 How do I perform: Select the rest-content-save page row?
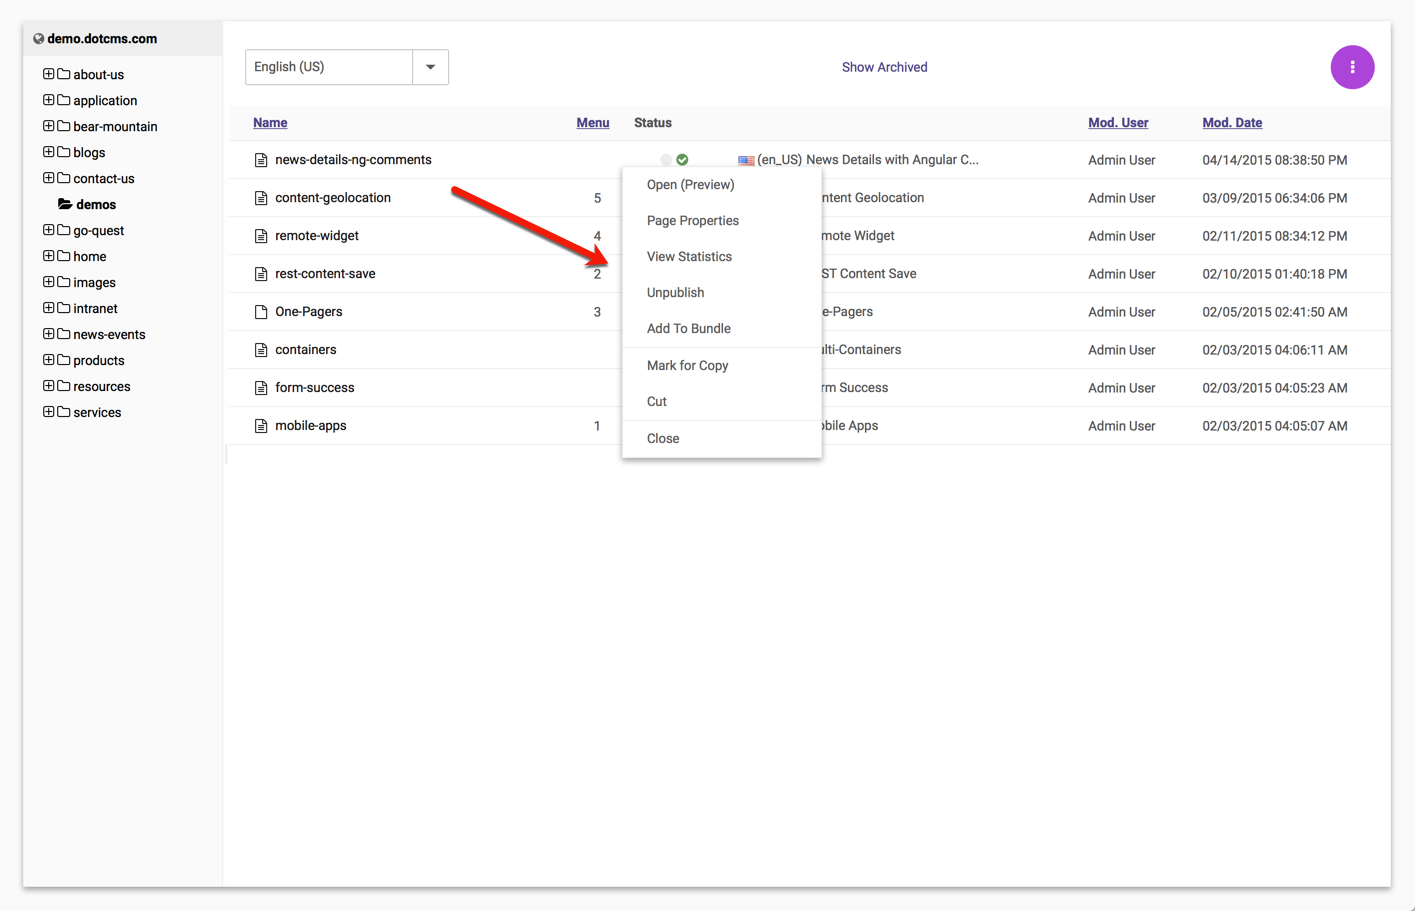pyautogui.click(x=325, y=274)
